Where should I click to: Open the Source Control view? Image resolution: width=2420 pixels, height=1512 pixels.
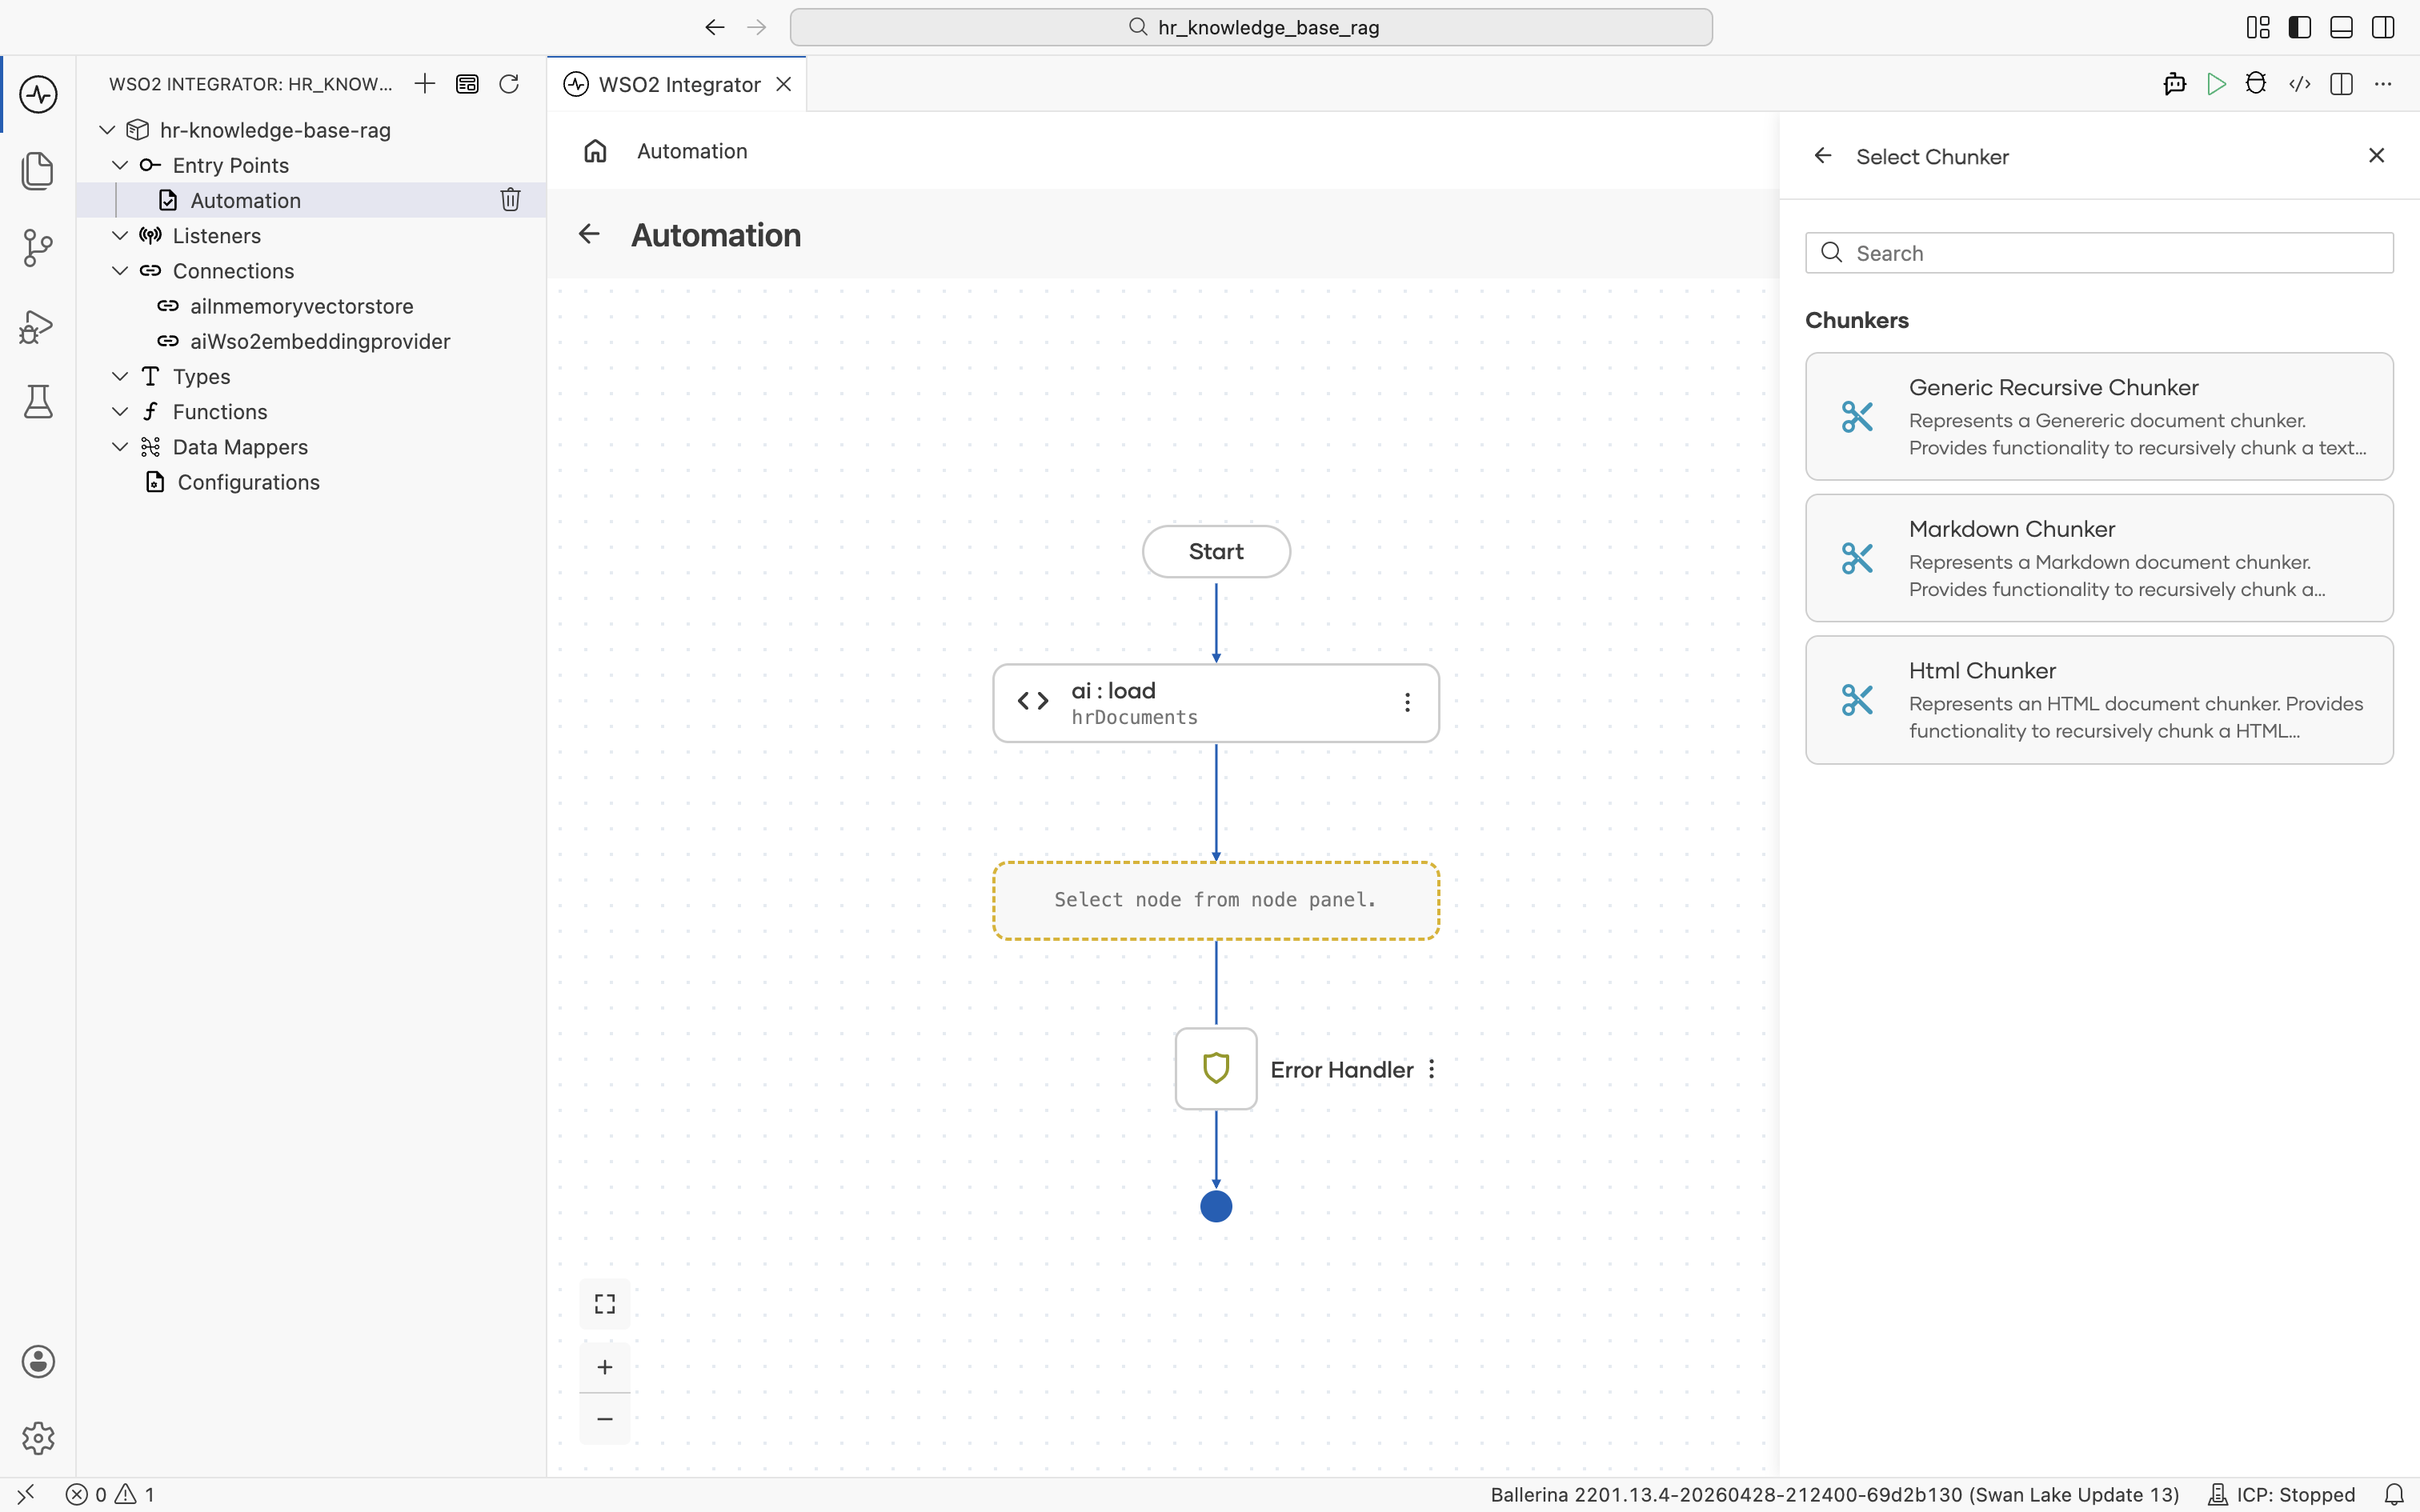(38, 247)
